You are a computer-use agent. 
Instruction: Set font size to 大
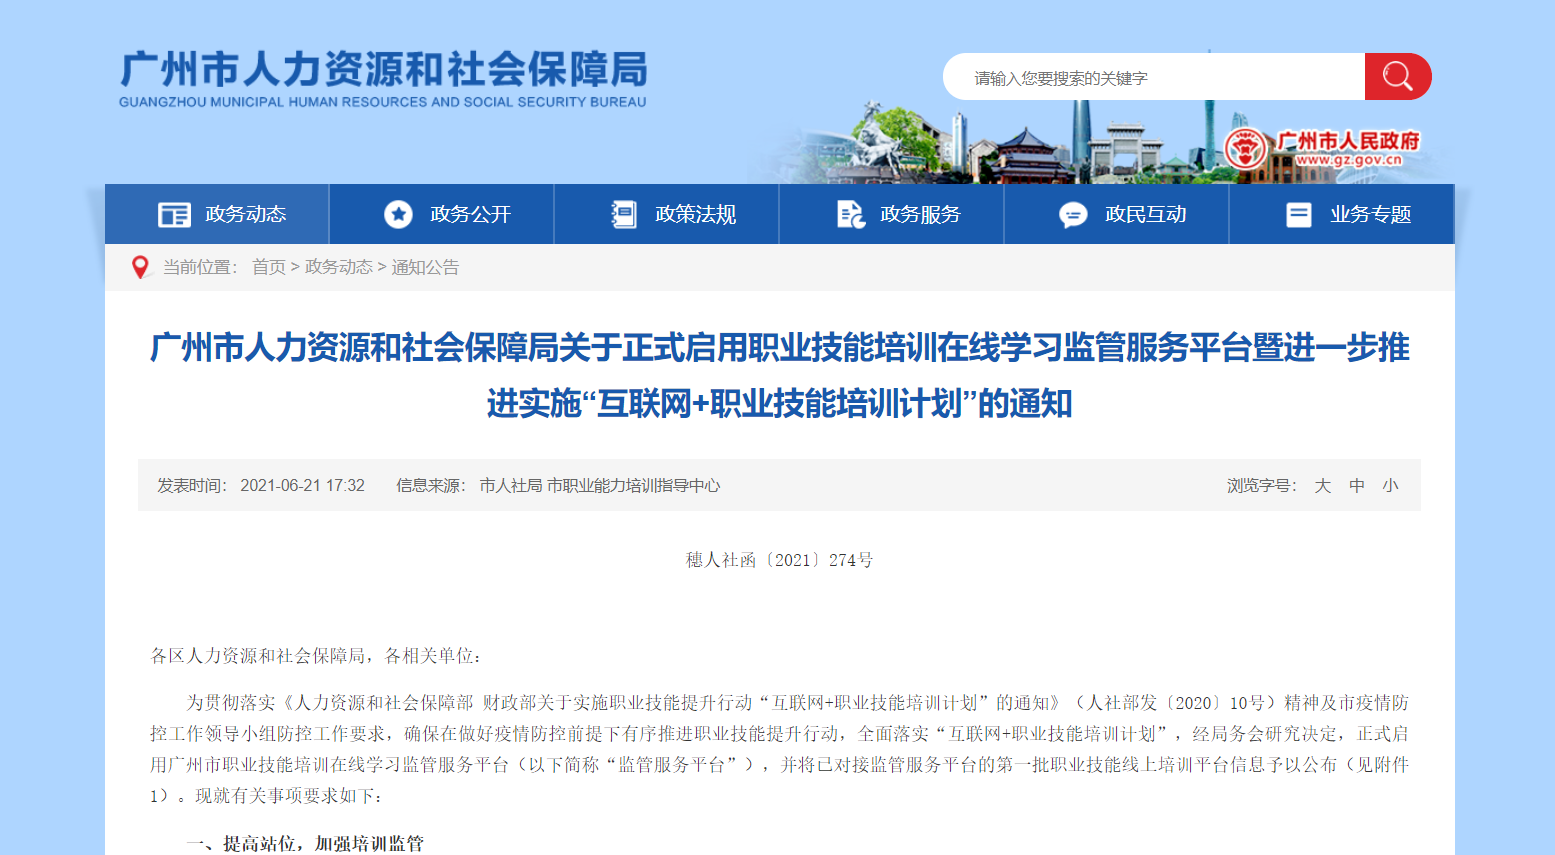1322,485
